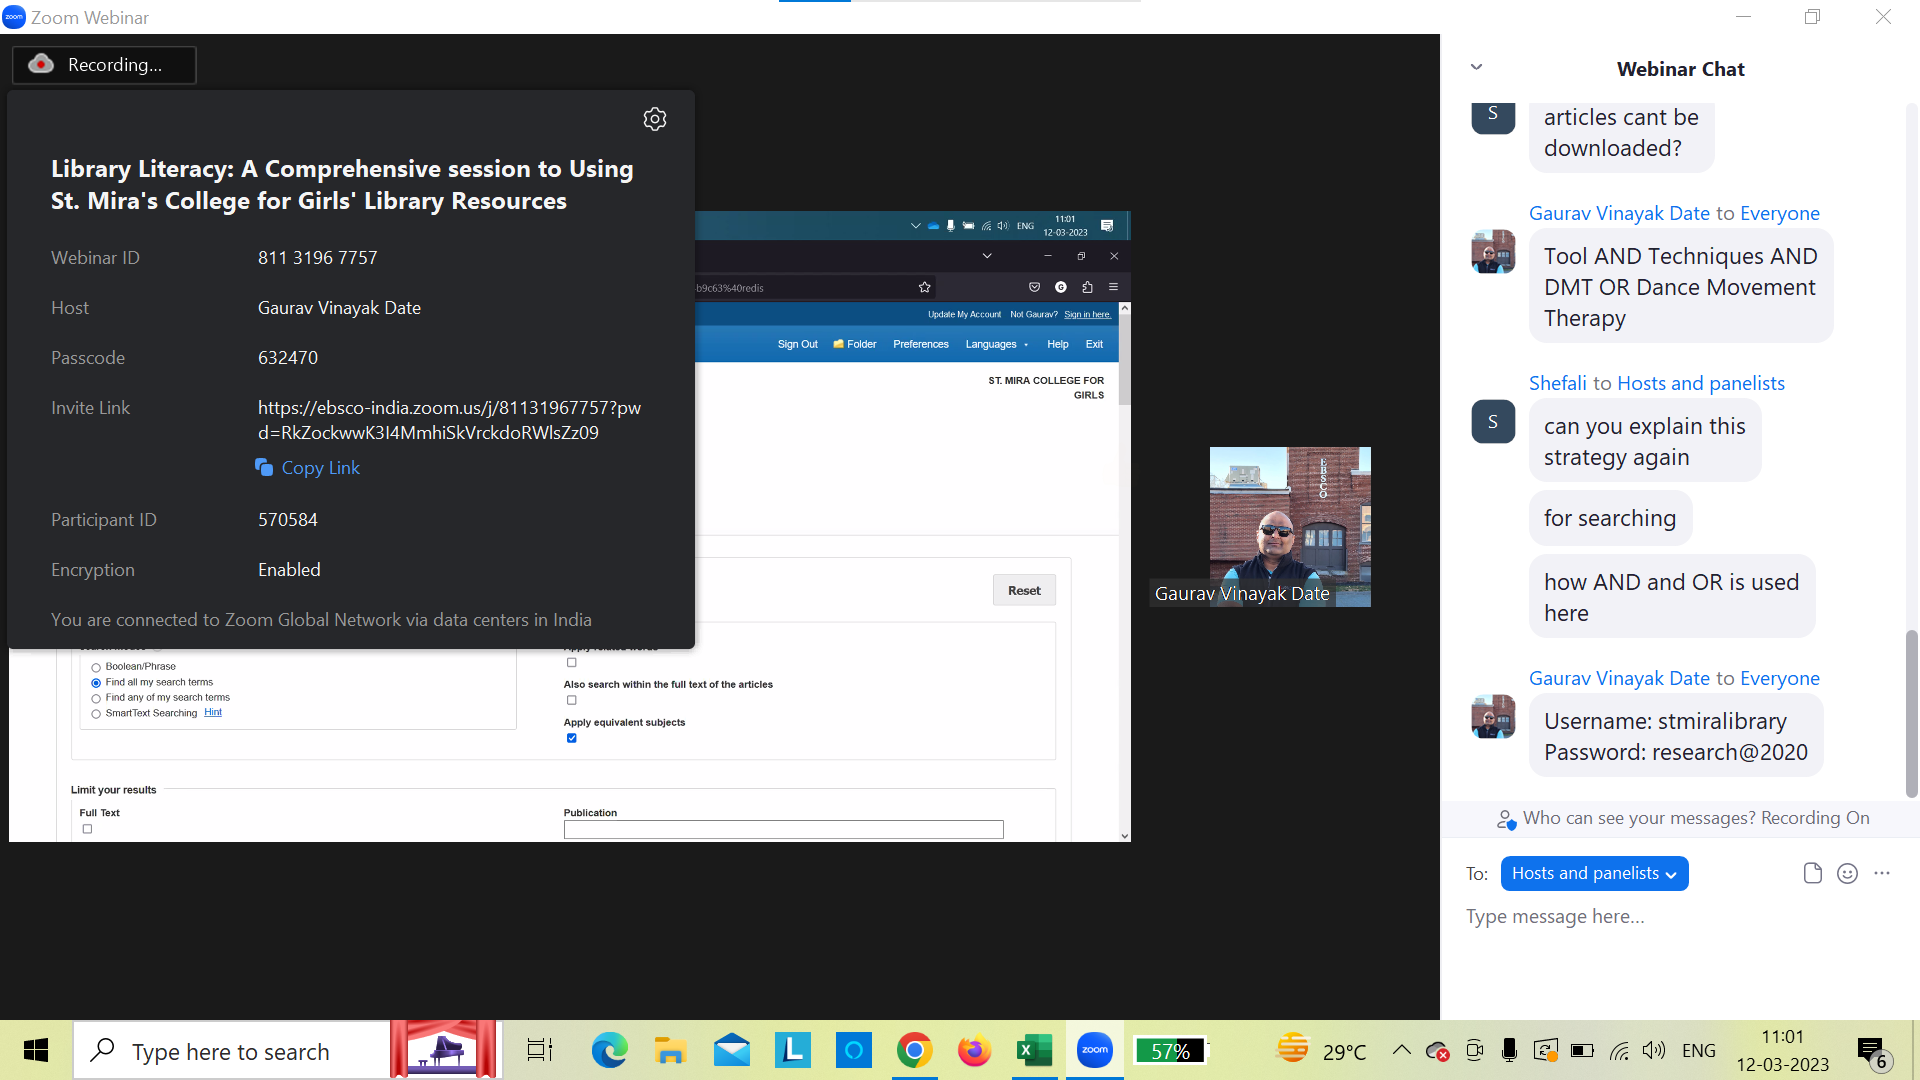This screenshot has height=1080, width=1920.
Task: Open meeting info settings gear
Action: pyautogui.click(x=655, y=119)
